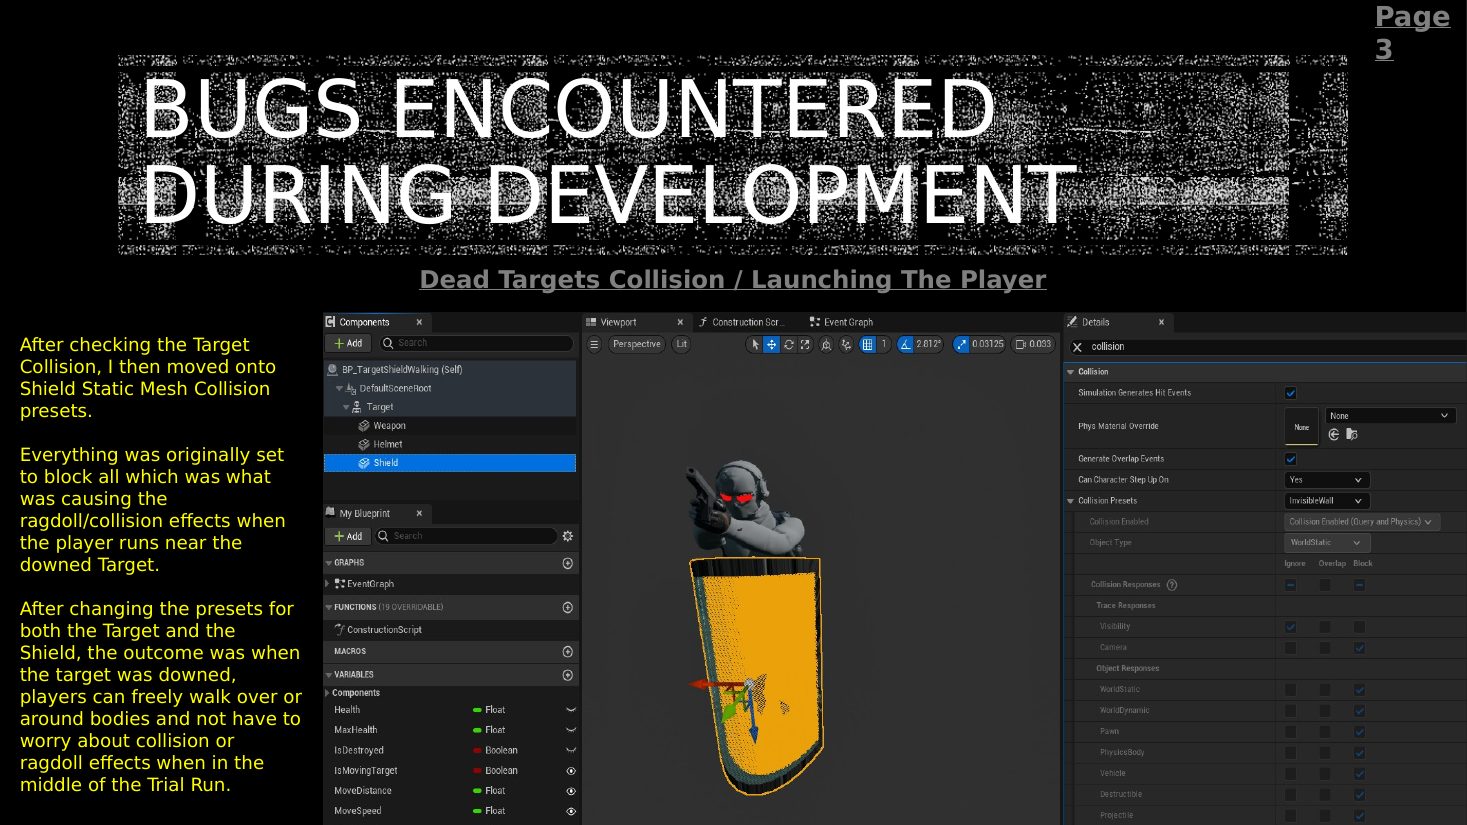Open Collision Presets InvisibleWall dropdown
The image size is (1467, 825).
click(1326, 501)
